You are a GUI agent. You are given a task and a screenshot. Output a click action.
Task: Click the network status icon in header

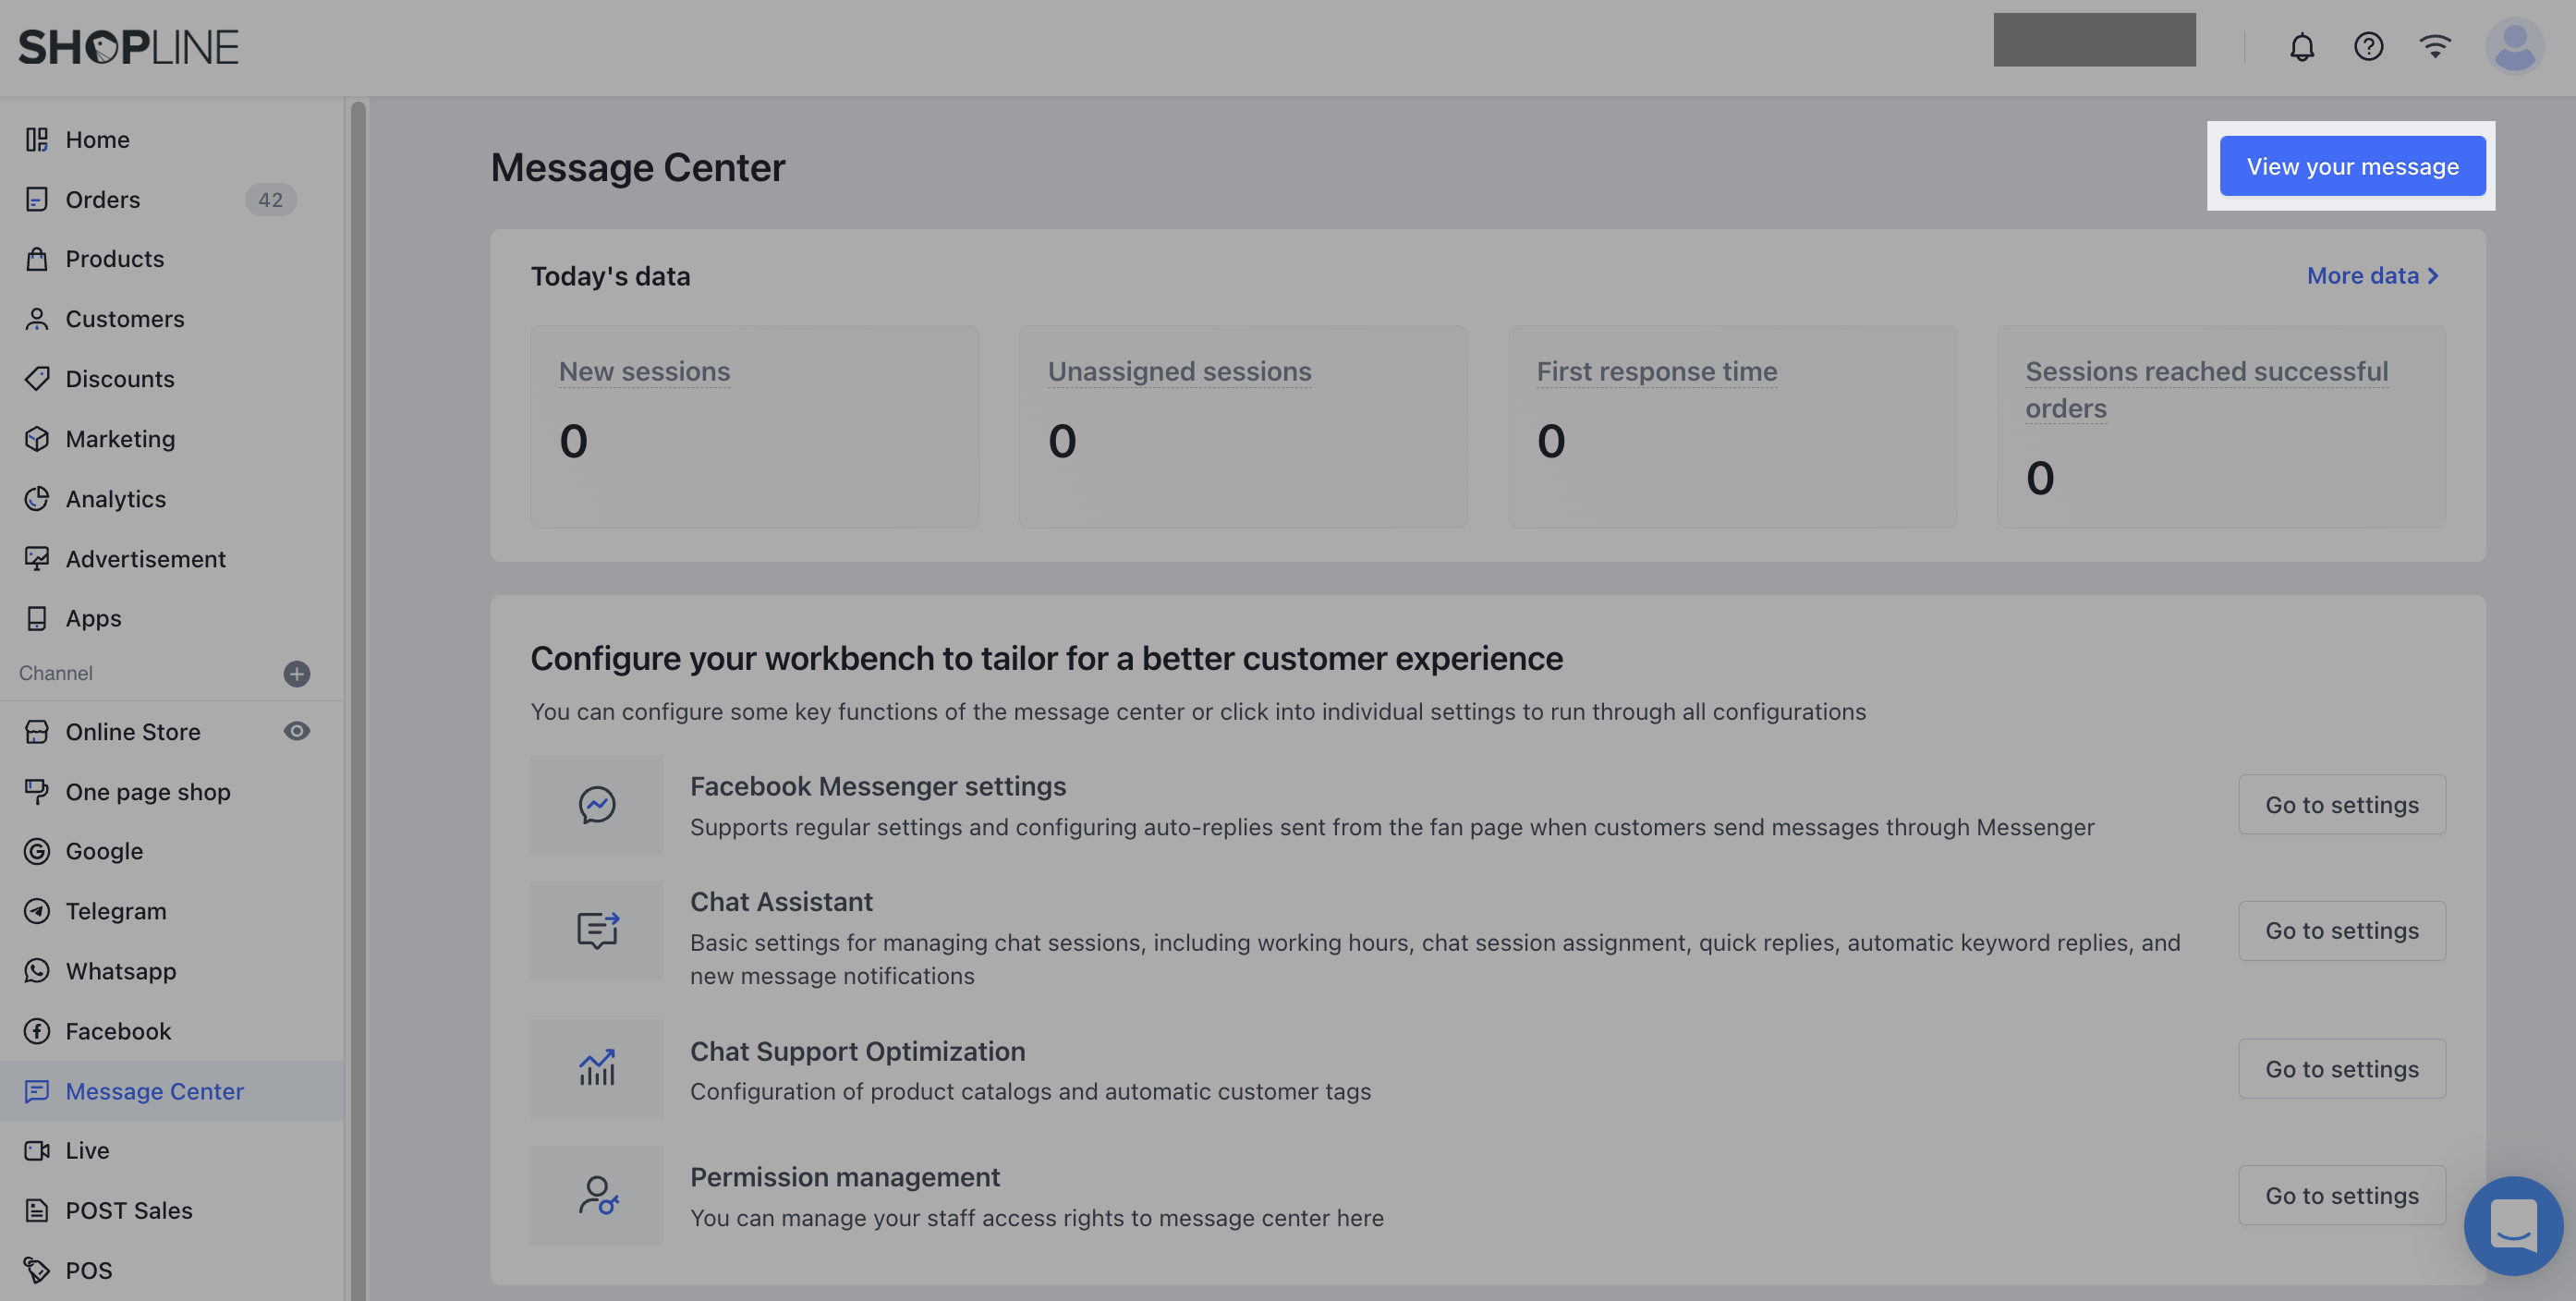[x=2435, y=46]
